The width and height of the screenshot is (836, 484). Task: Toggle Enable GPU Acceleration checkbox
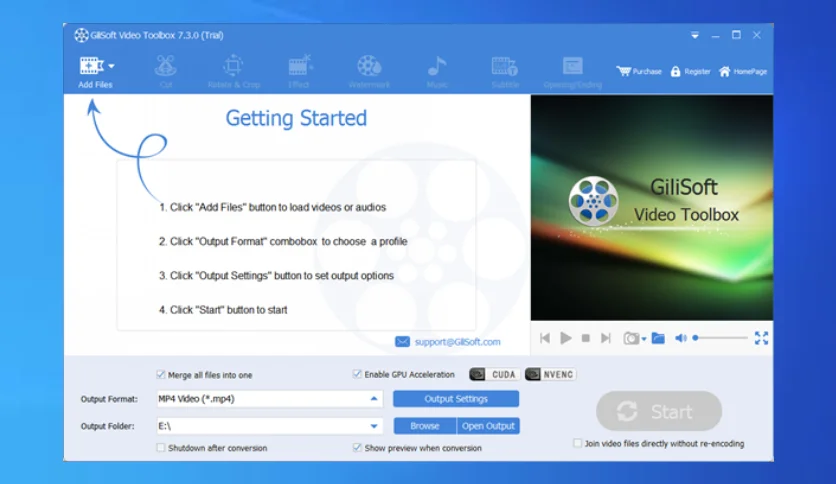(357, 374)
